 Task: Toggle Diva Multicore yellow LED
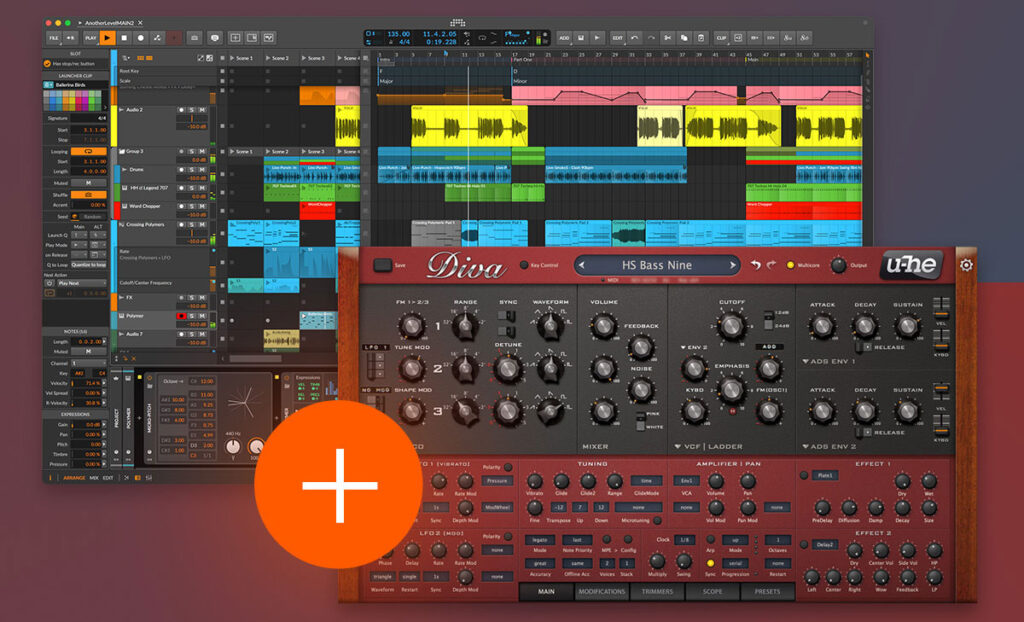click(x=790, y=265)
